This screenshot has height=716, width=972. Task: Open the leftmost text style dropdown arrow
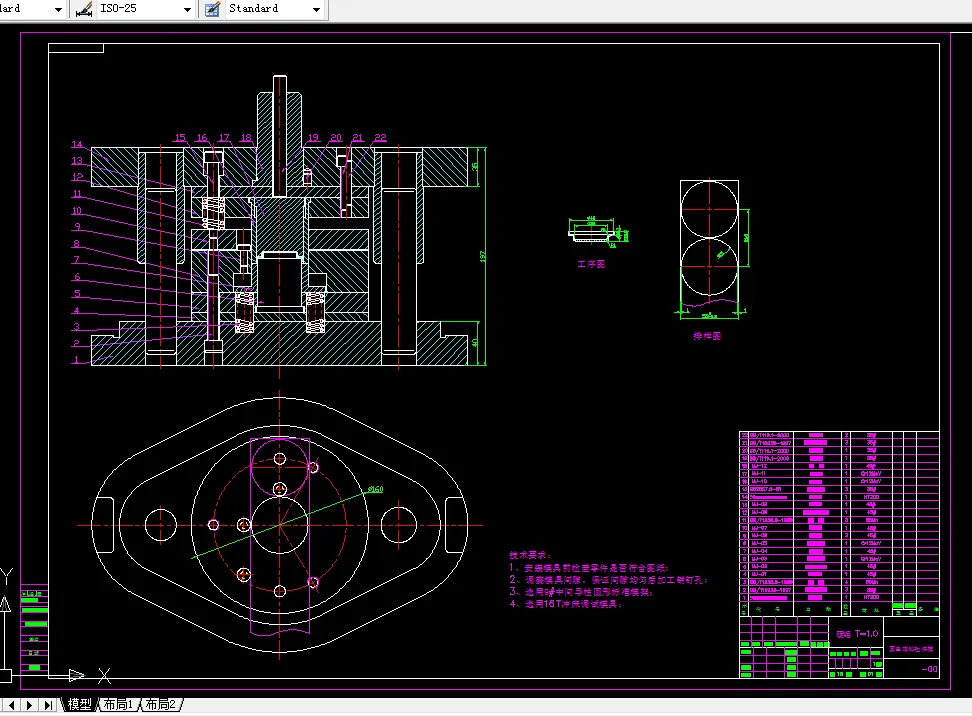[58, 9]
